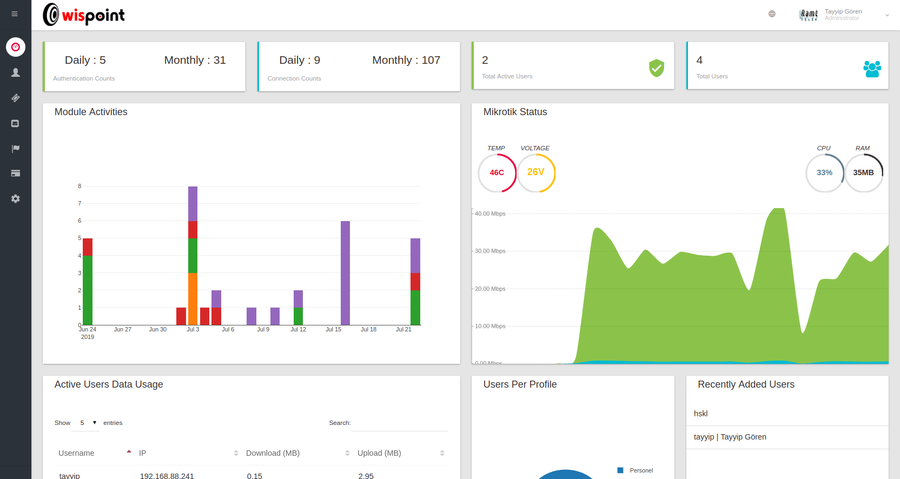Screen dimensions: 900x479
Task: Click the Total Users group icon
Action: (872, 69)
